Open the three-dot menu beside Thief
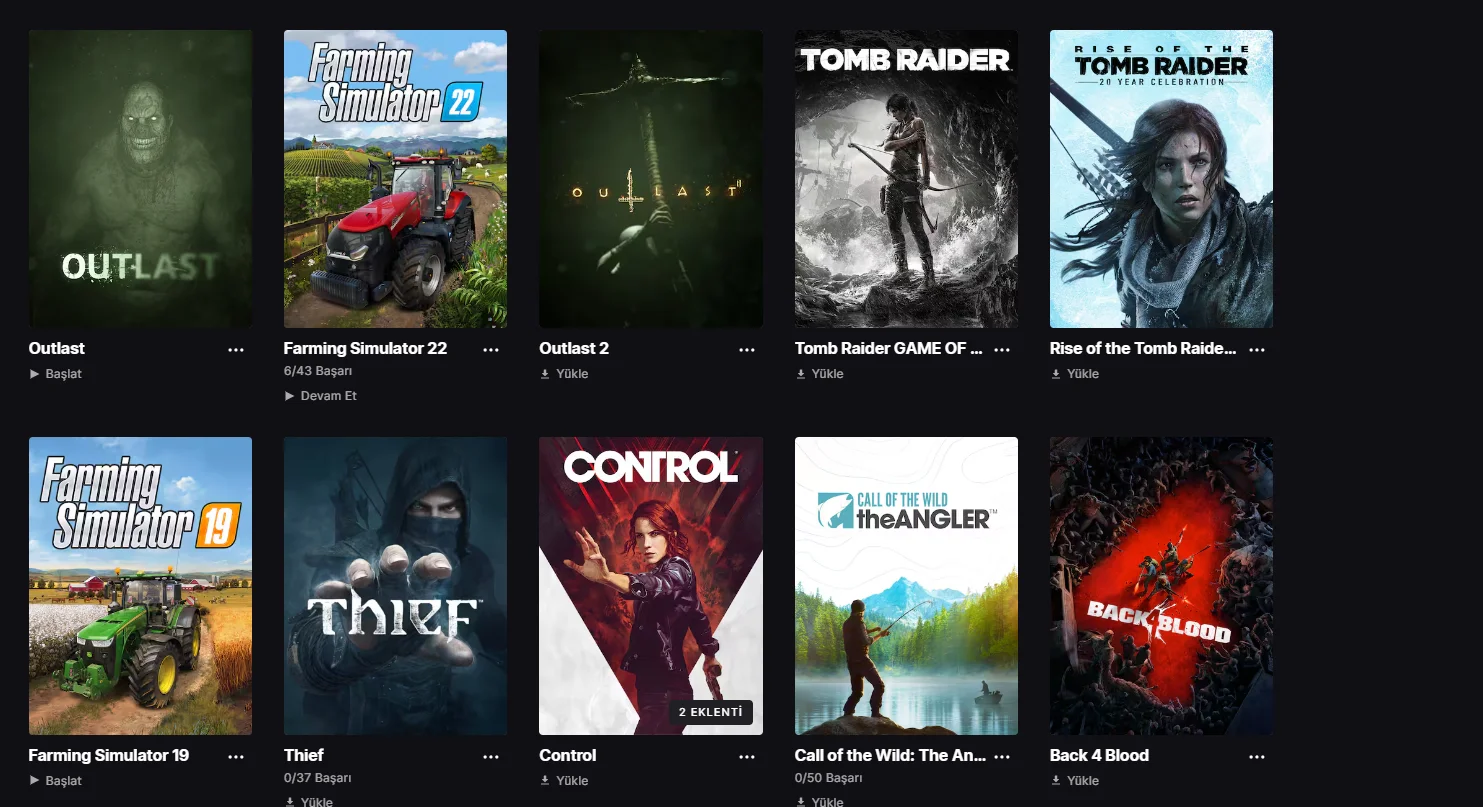Image resolution: width=1483 pixels, height=807 pixels. (491, 757)
